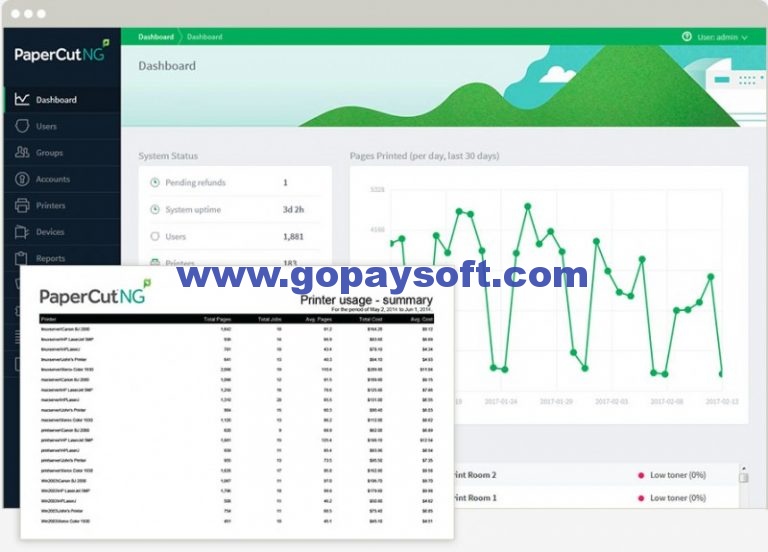Click the Print Room 1 row label
Viewport: 768px width, 552px height.
[475, 498]
